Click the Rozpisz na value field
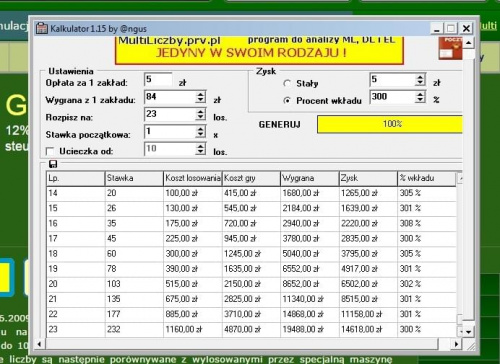 170,114
